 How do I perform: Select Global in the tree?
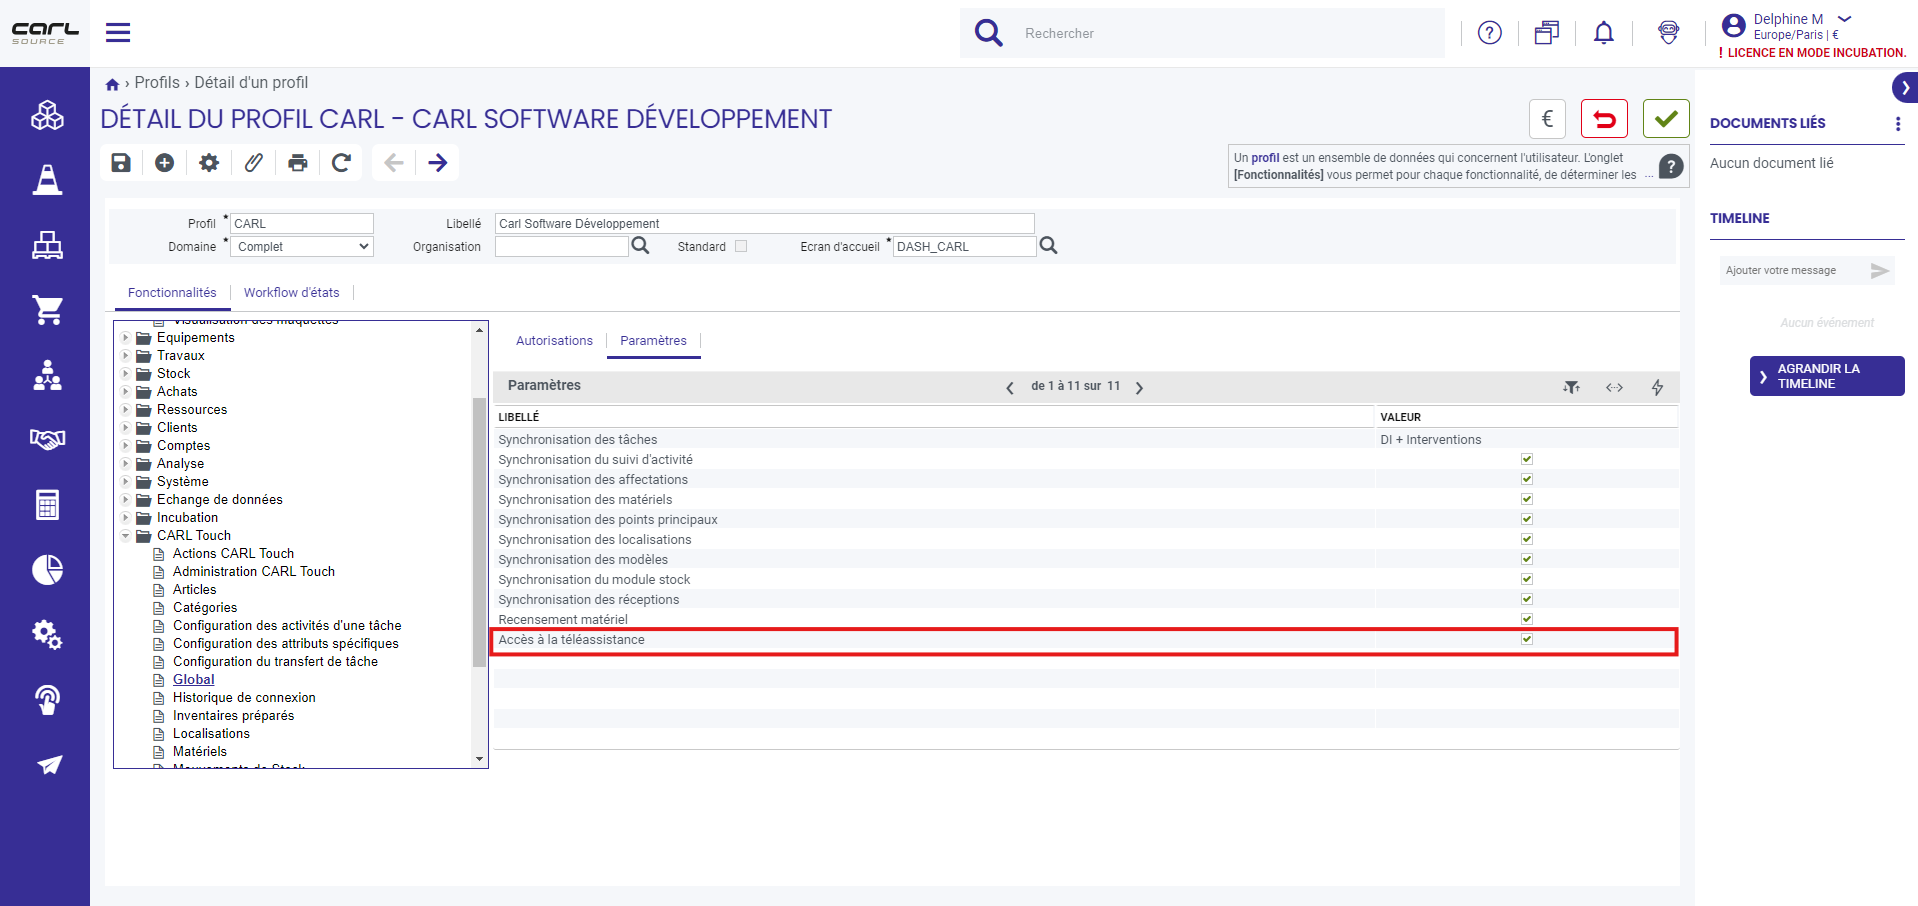193,680
